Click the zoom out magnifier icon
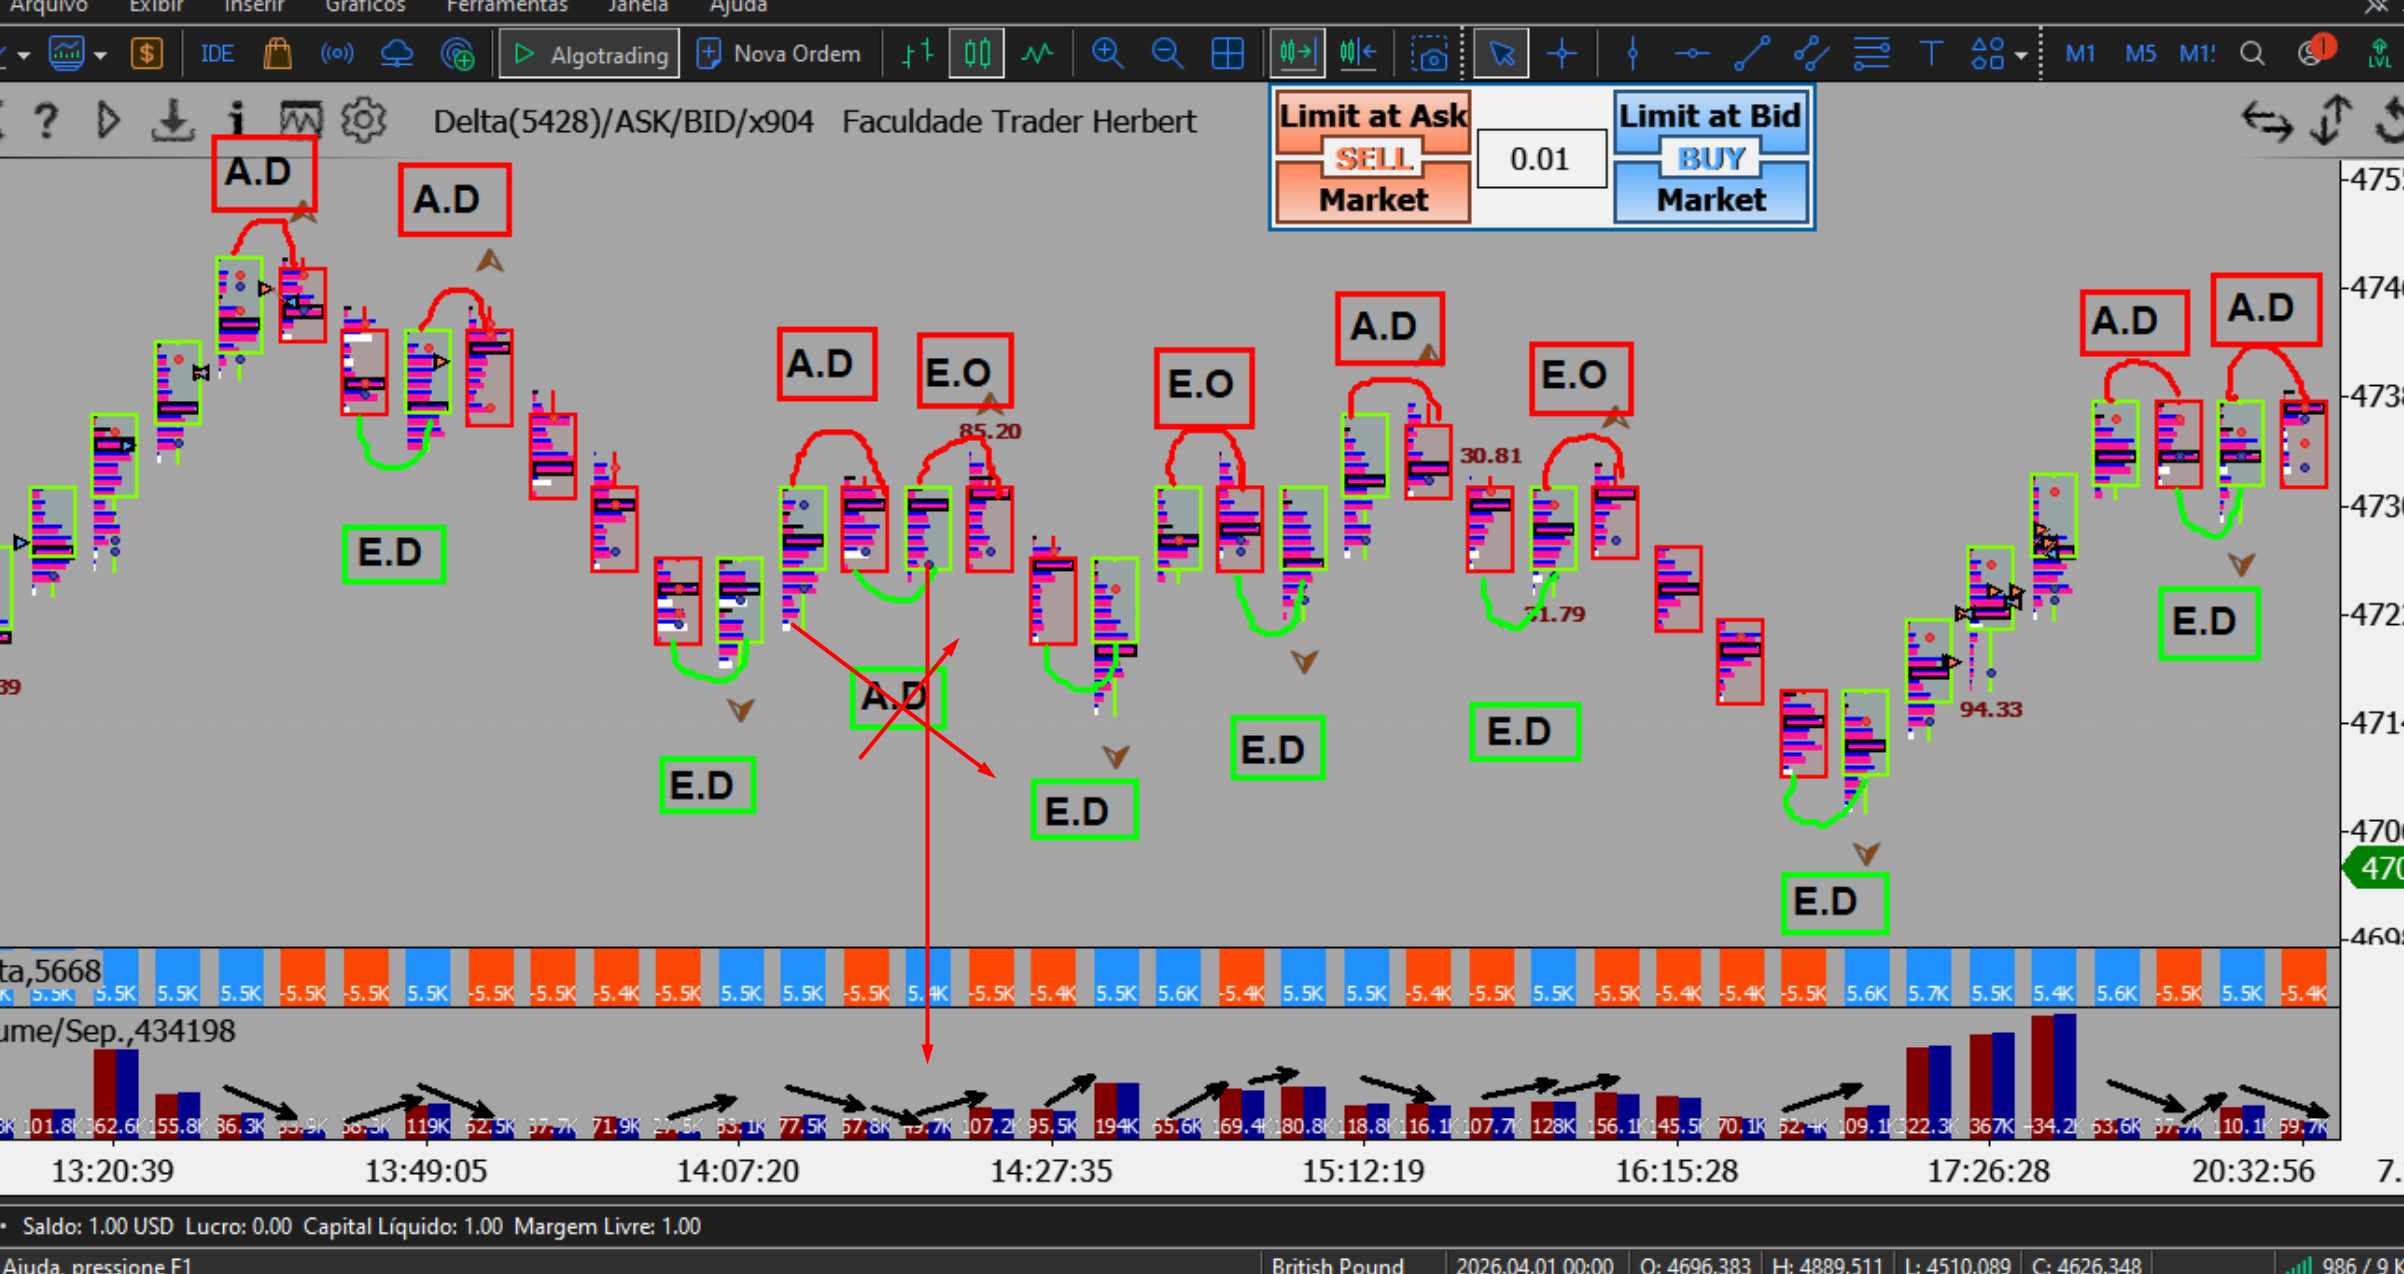The height and width of the screenshot is (1274, 2404). pos(1166,53)
